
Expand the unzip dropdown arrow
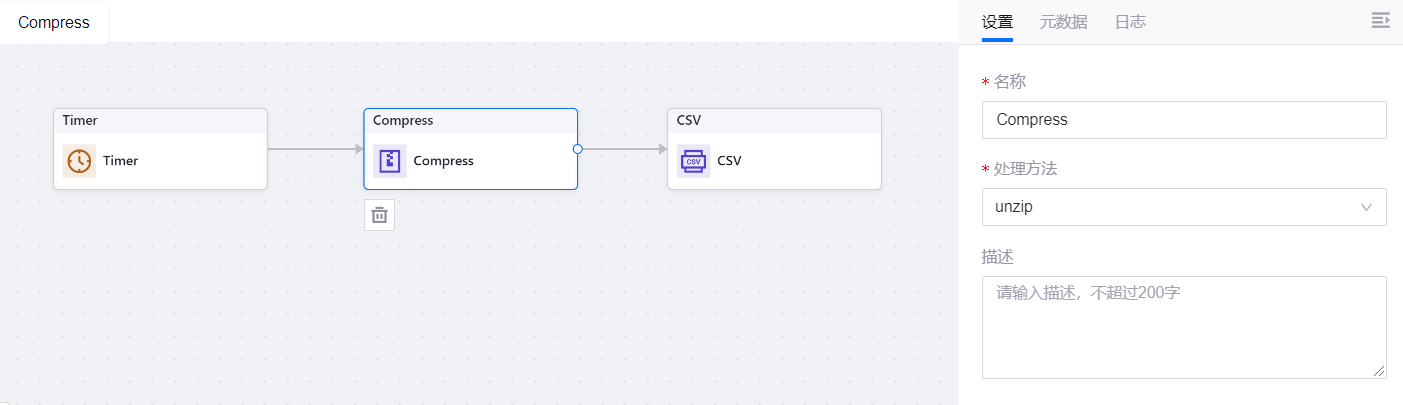pos(1366,207)
